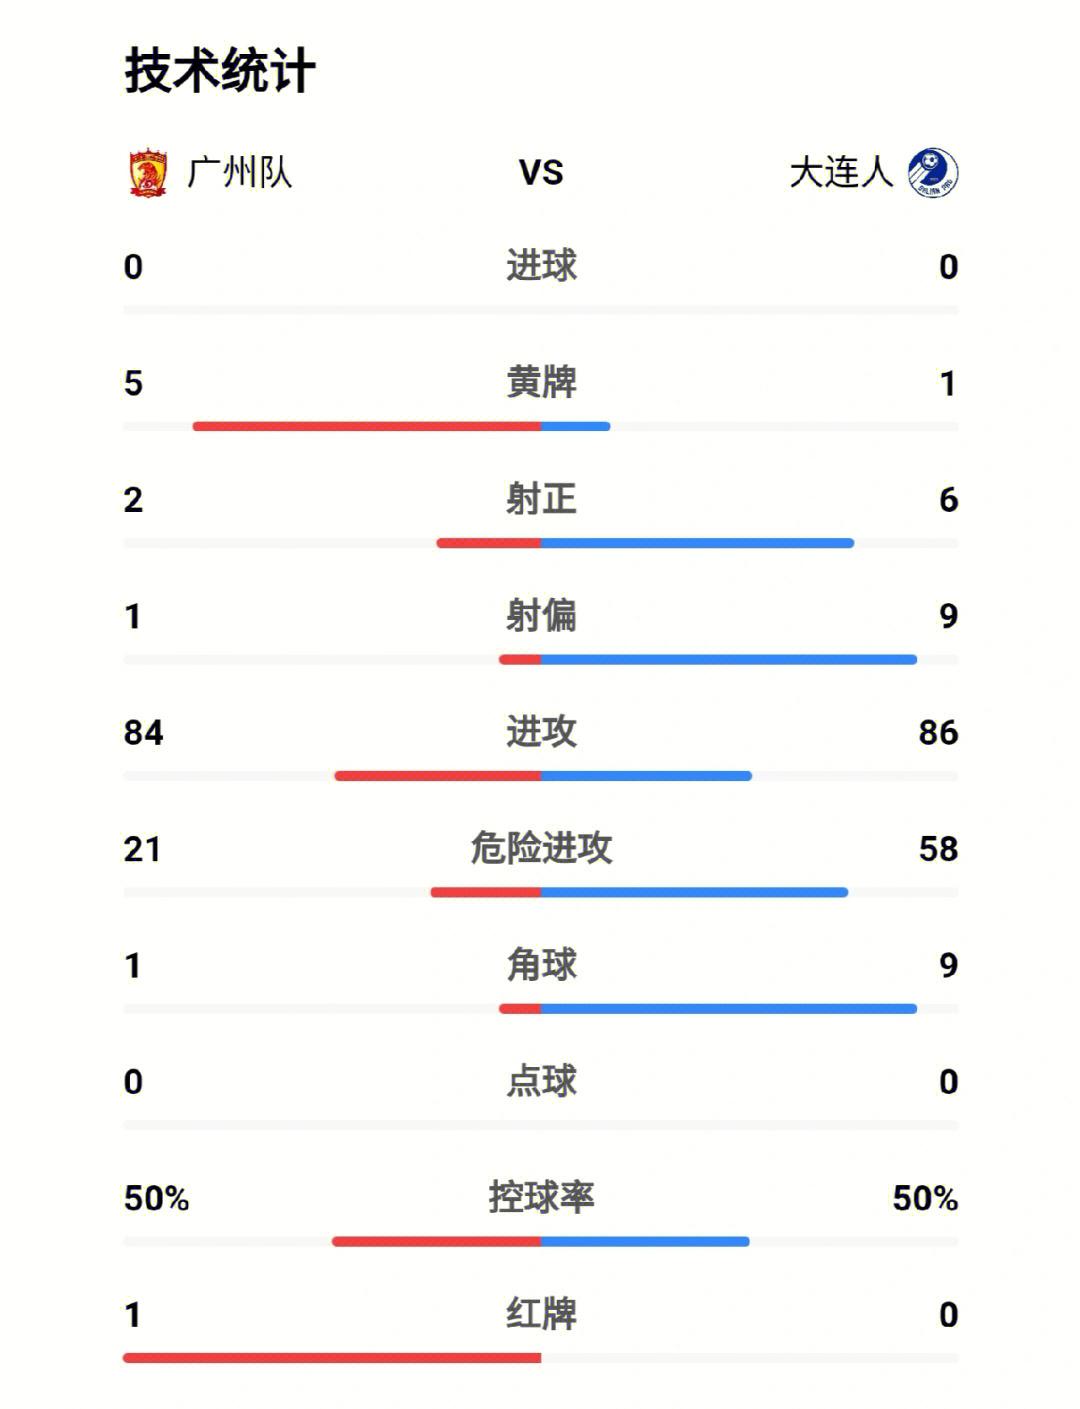
Task: Open the 大连人 team name link
Action: (841, 173)
